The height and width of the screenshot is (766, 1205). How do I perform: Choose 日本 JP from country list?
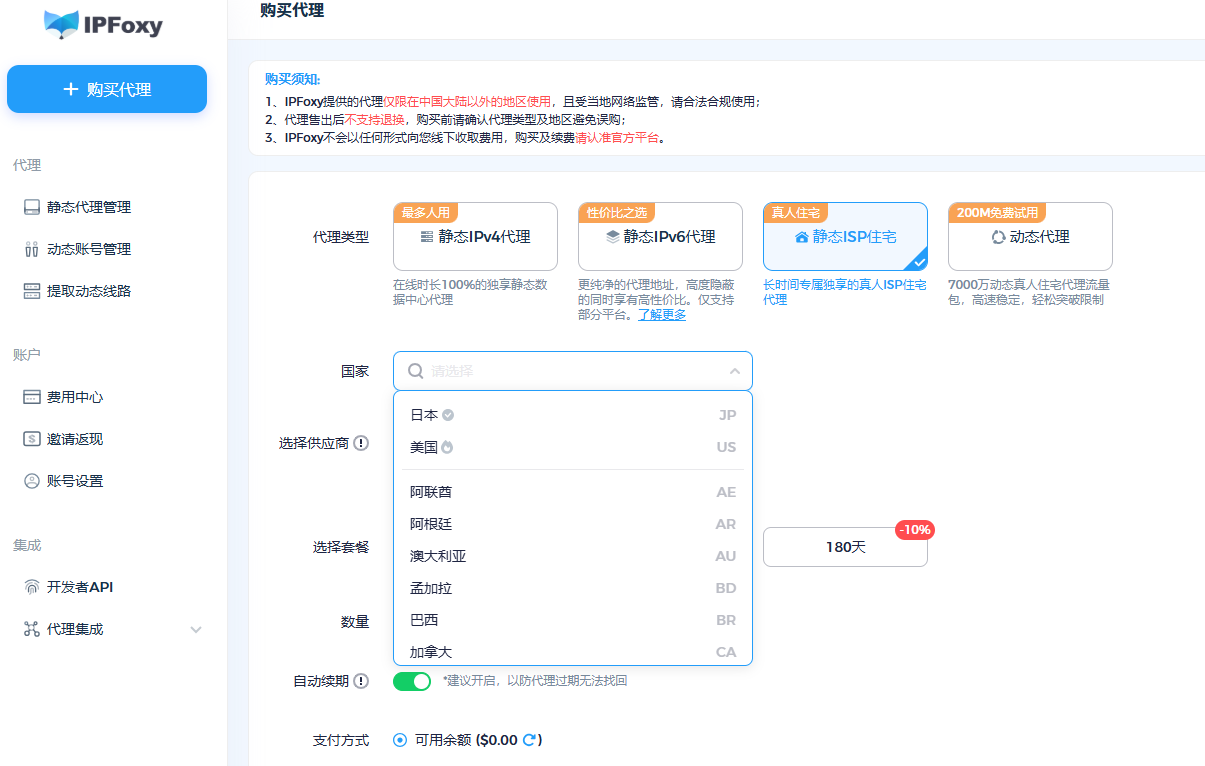[x=573, y=415]
